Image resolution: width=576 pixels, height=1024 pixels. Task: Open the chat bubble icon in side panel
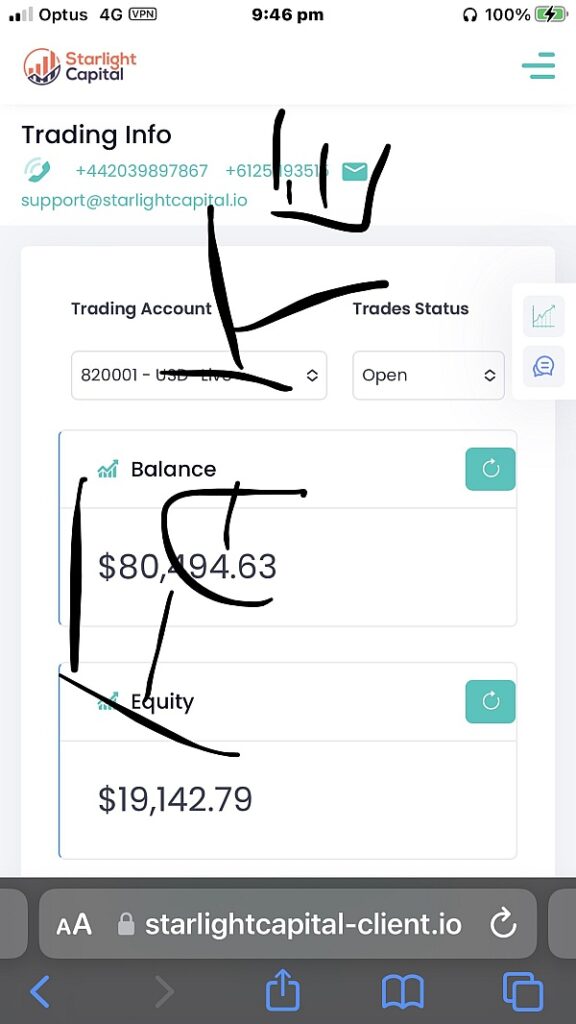point(543,366)
